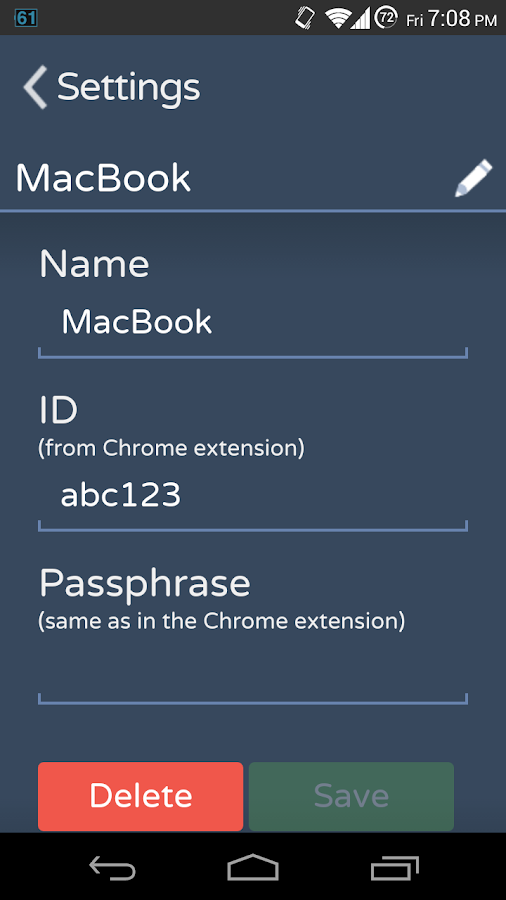Tap the screen rotation status icon
This screenshot has height=900, width=506.
coord(306,17)
